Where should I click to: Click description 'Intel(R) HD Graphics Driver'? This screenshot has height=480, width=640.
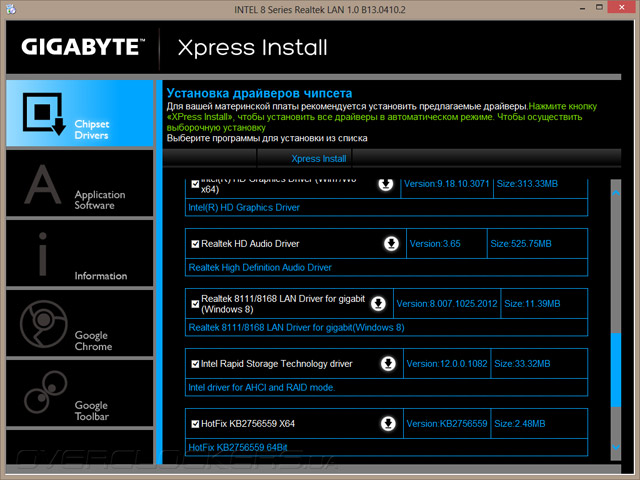click(x=244, y=207)
